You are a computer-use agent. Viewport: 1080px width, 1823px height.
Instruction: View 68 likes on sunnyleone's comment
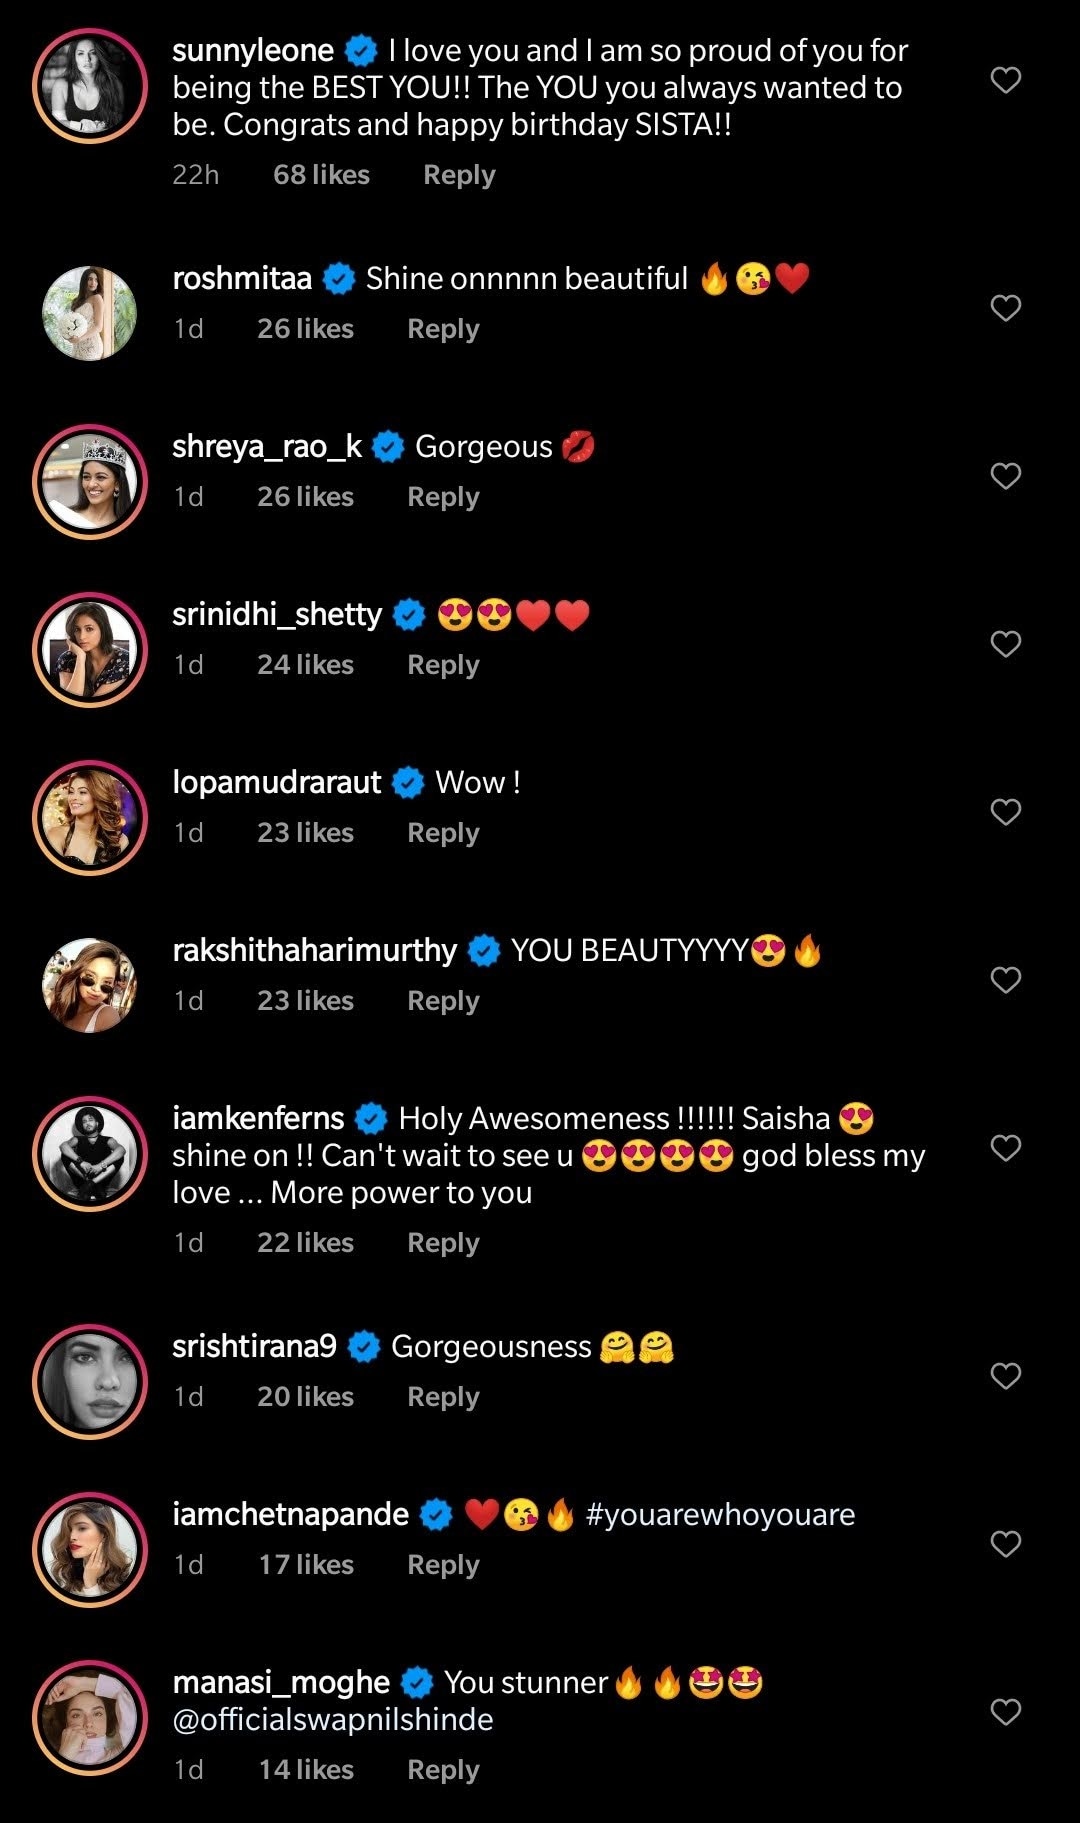[321, 175]
